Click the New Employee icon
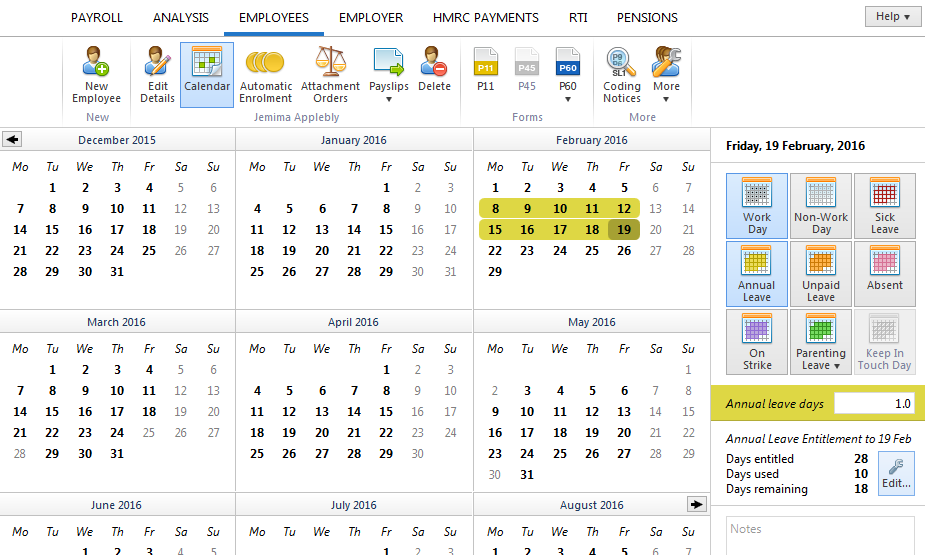925x555 pixels. [96, 62]
